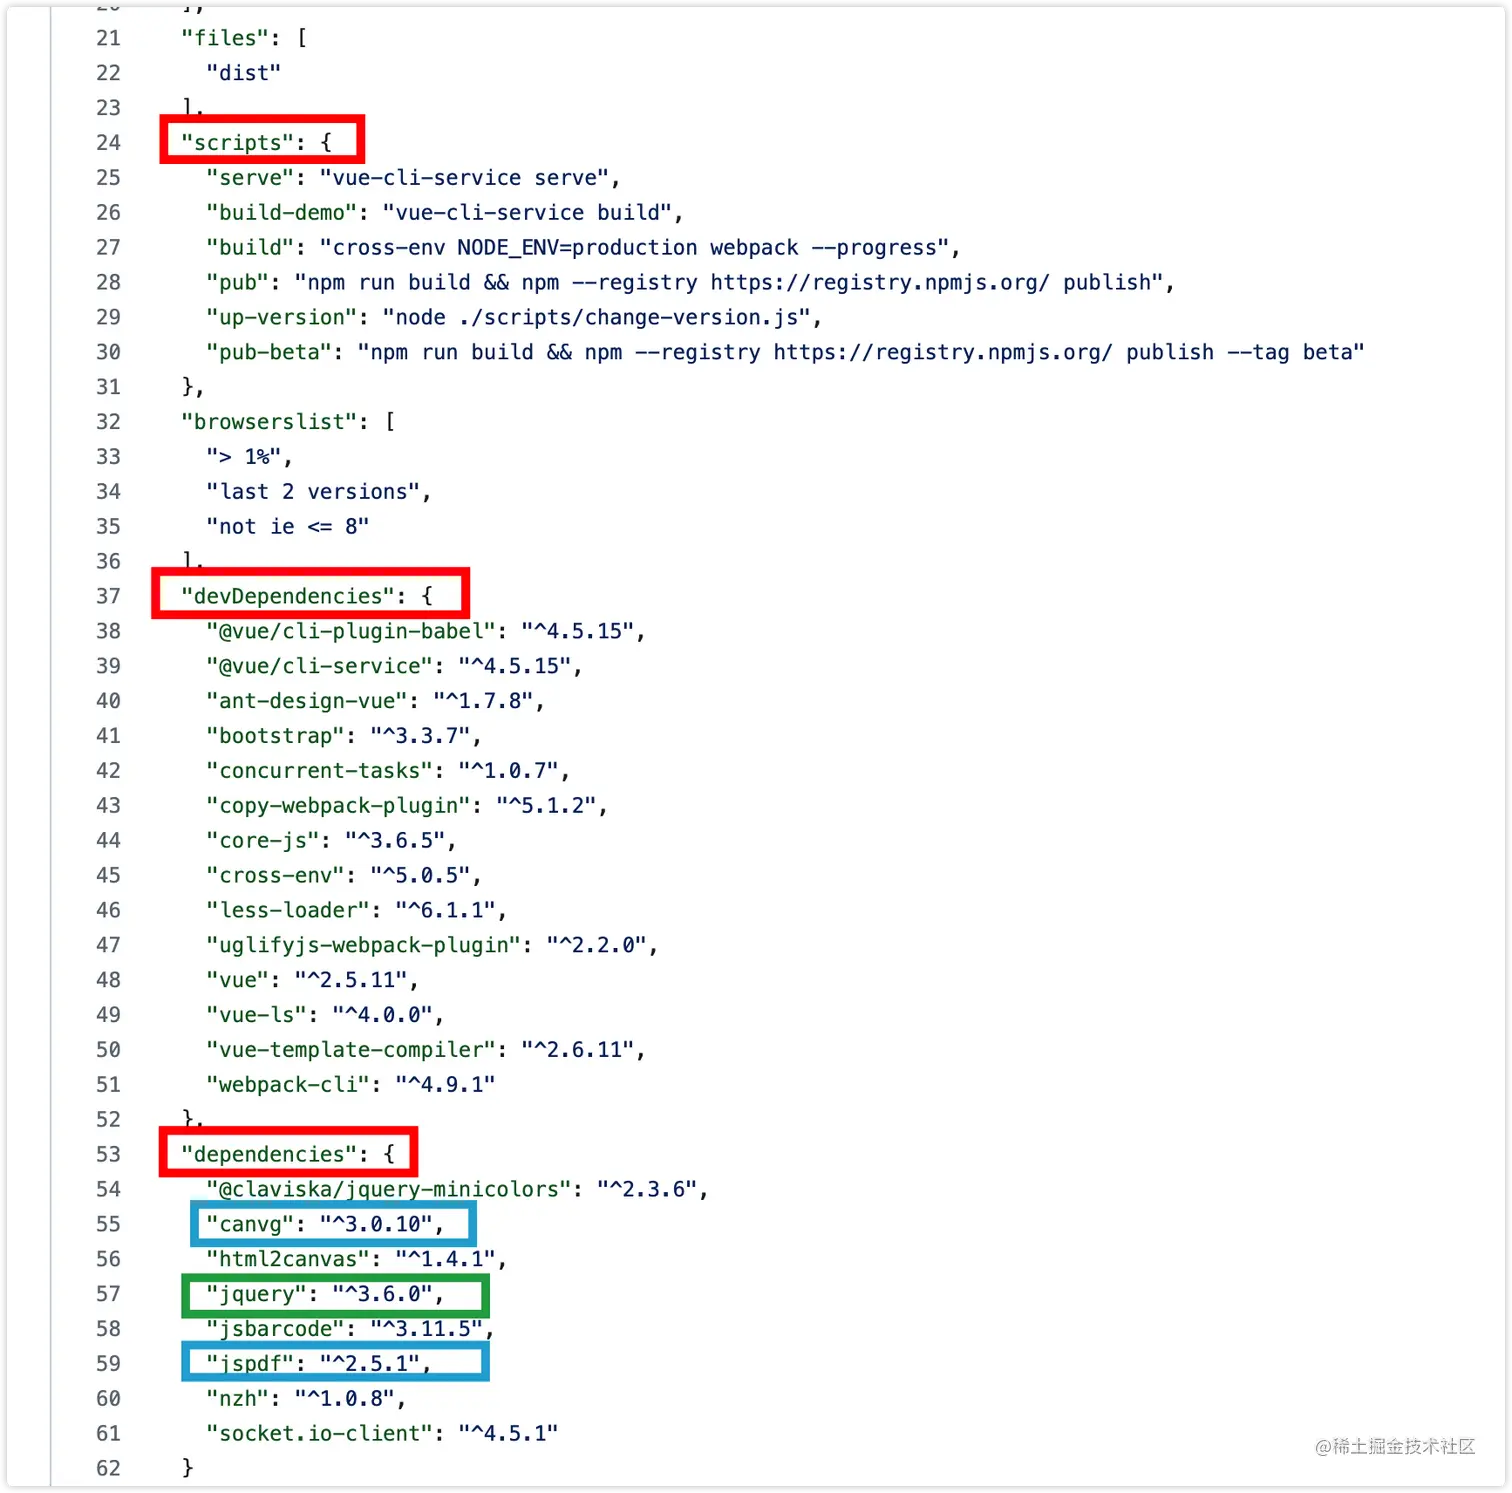Click the "last 2 versions" entry
This screenshot has height=1493, width=1512.
[318, 492]
